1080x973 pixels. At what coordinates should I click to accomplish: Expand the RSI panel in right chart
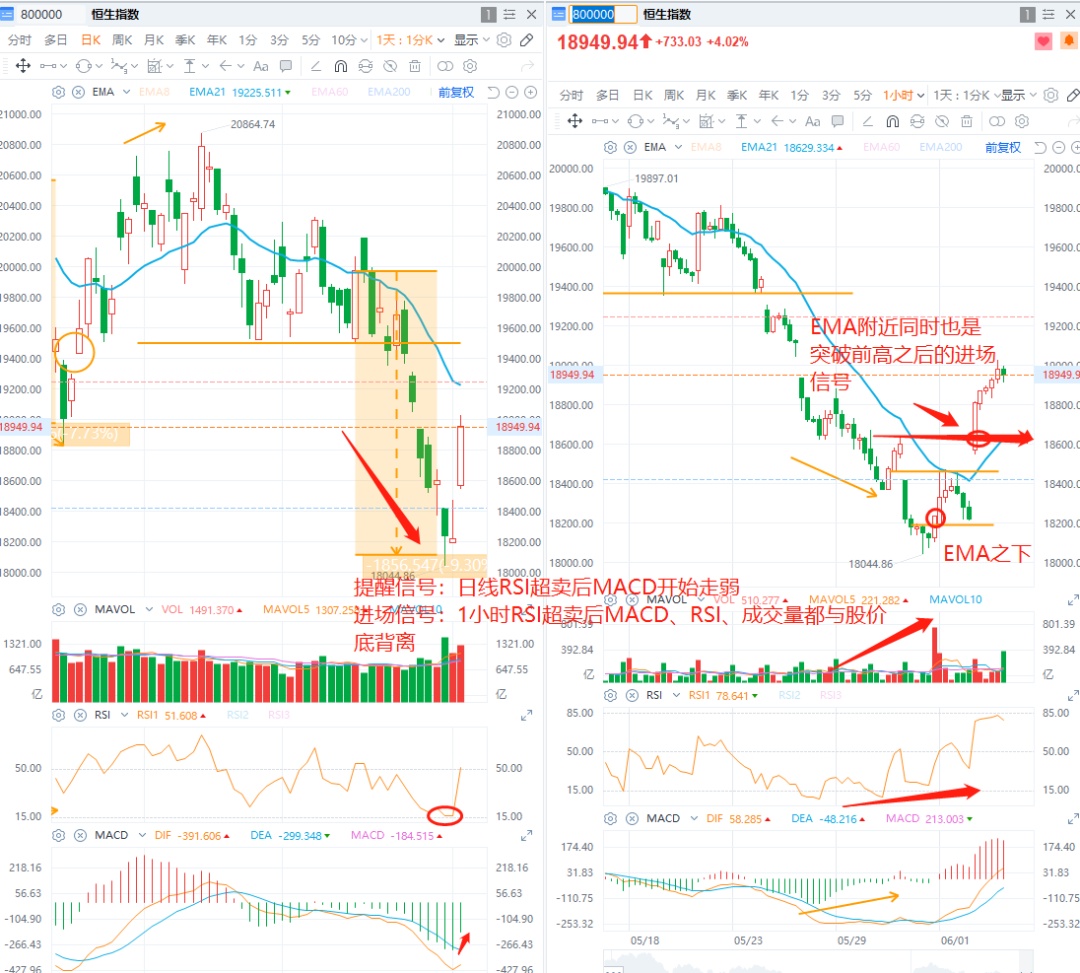(x=1073, y=696)
